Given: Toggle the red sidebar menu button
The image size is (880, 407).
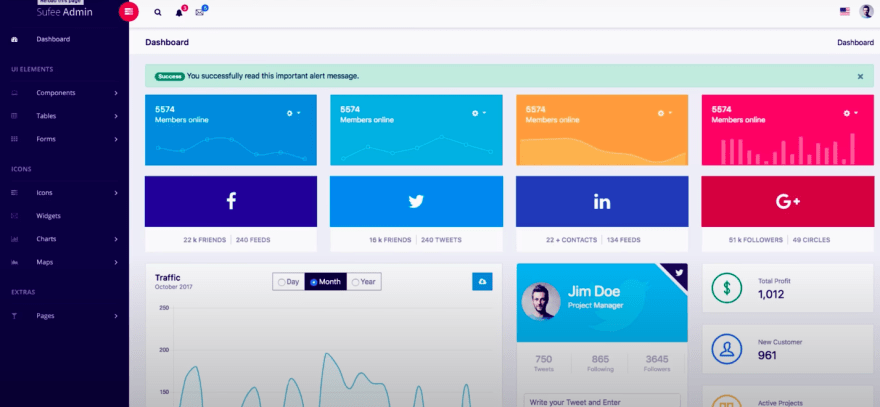Looking at the screenshot, I should [129, 11].
